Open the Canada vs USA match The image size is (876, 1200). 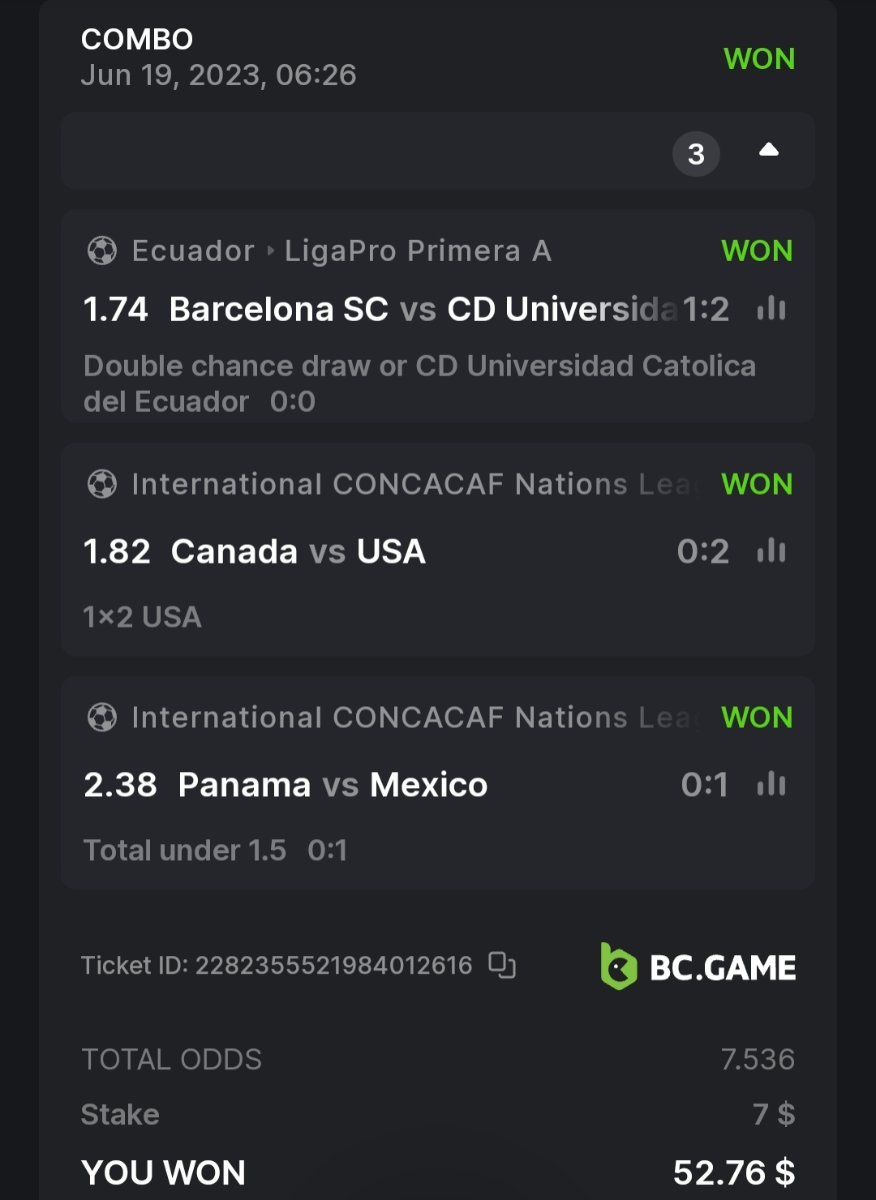point(298,552)
